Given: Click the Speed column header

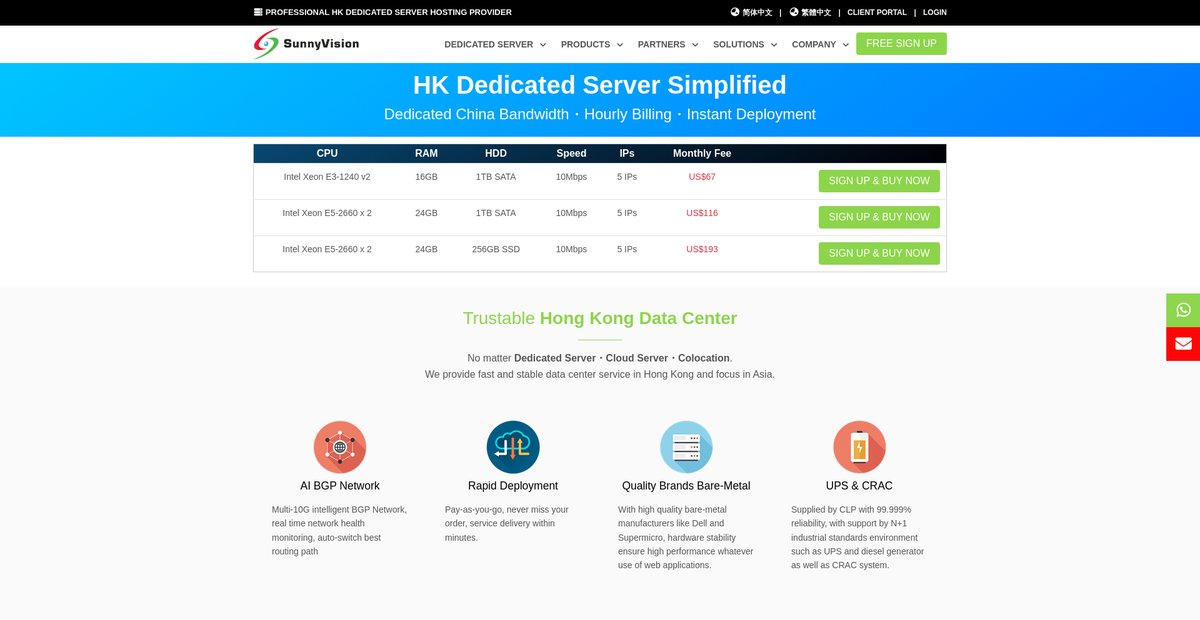Looking at the screenshot, I should coord(571,153).
